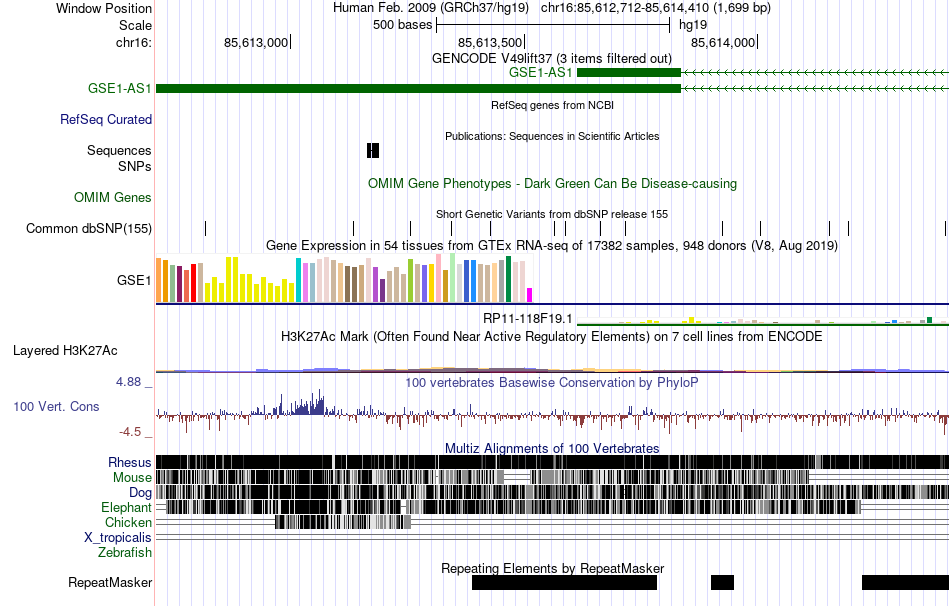Click the Chicken alignment row label

[x=128, y=522]
